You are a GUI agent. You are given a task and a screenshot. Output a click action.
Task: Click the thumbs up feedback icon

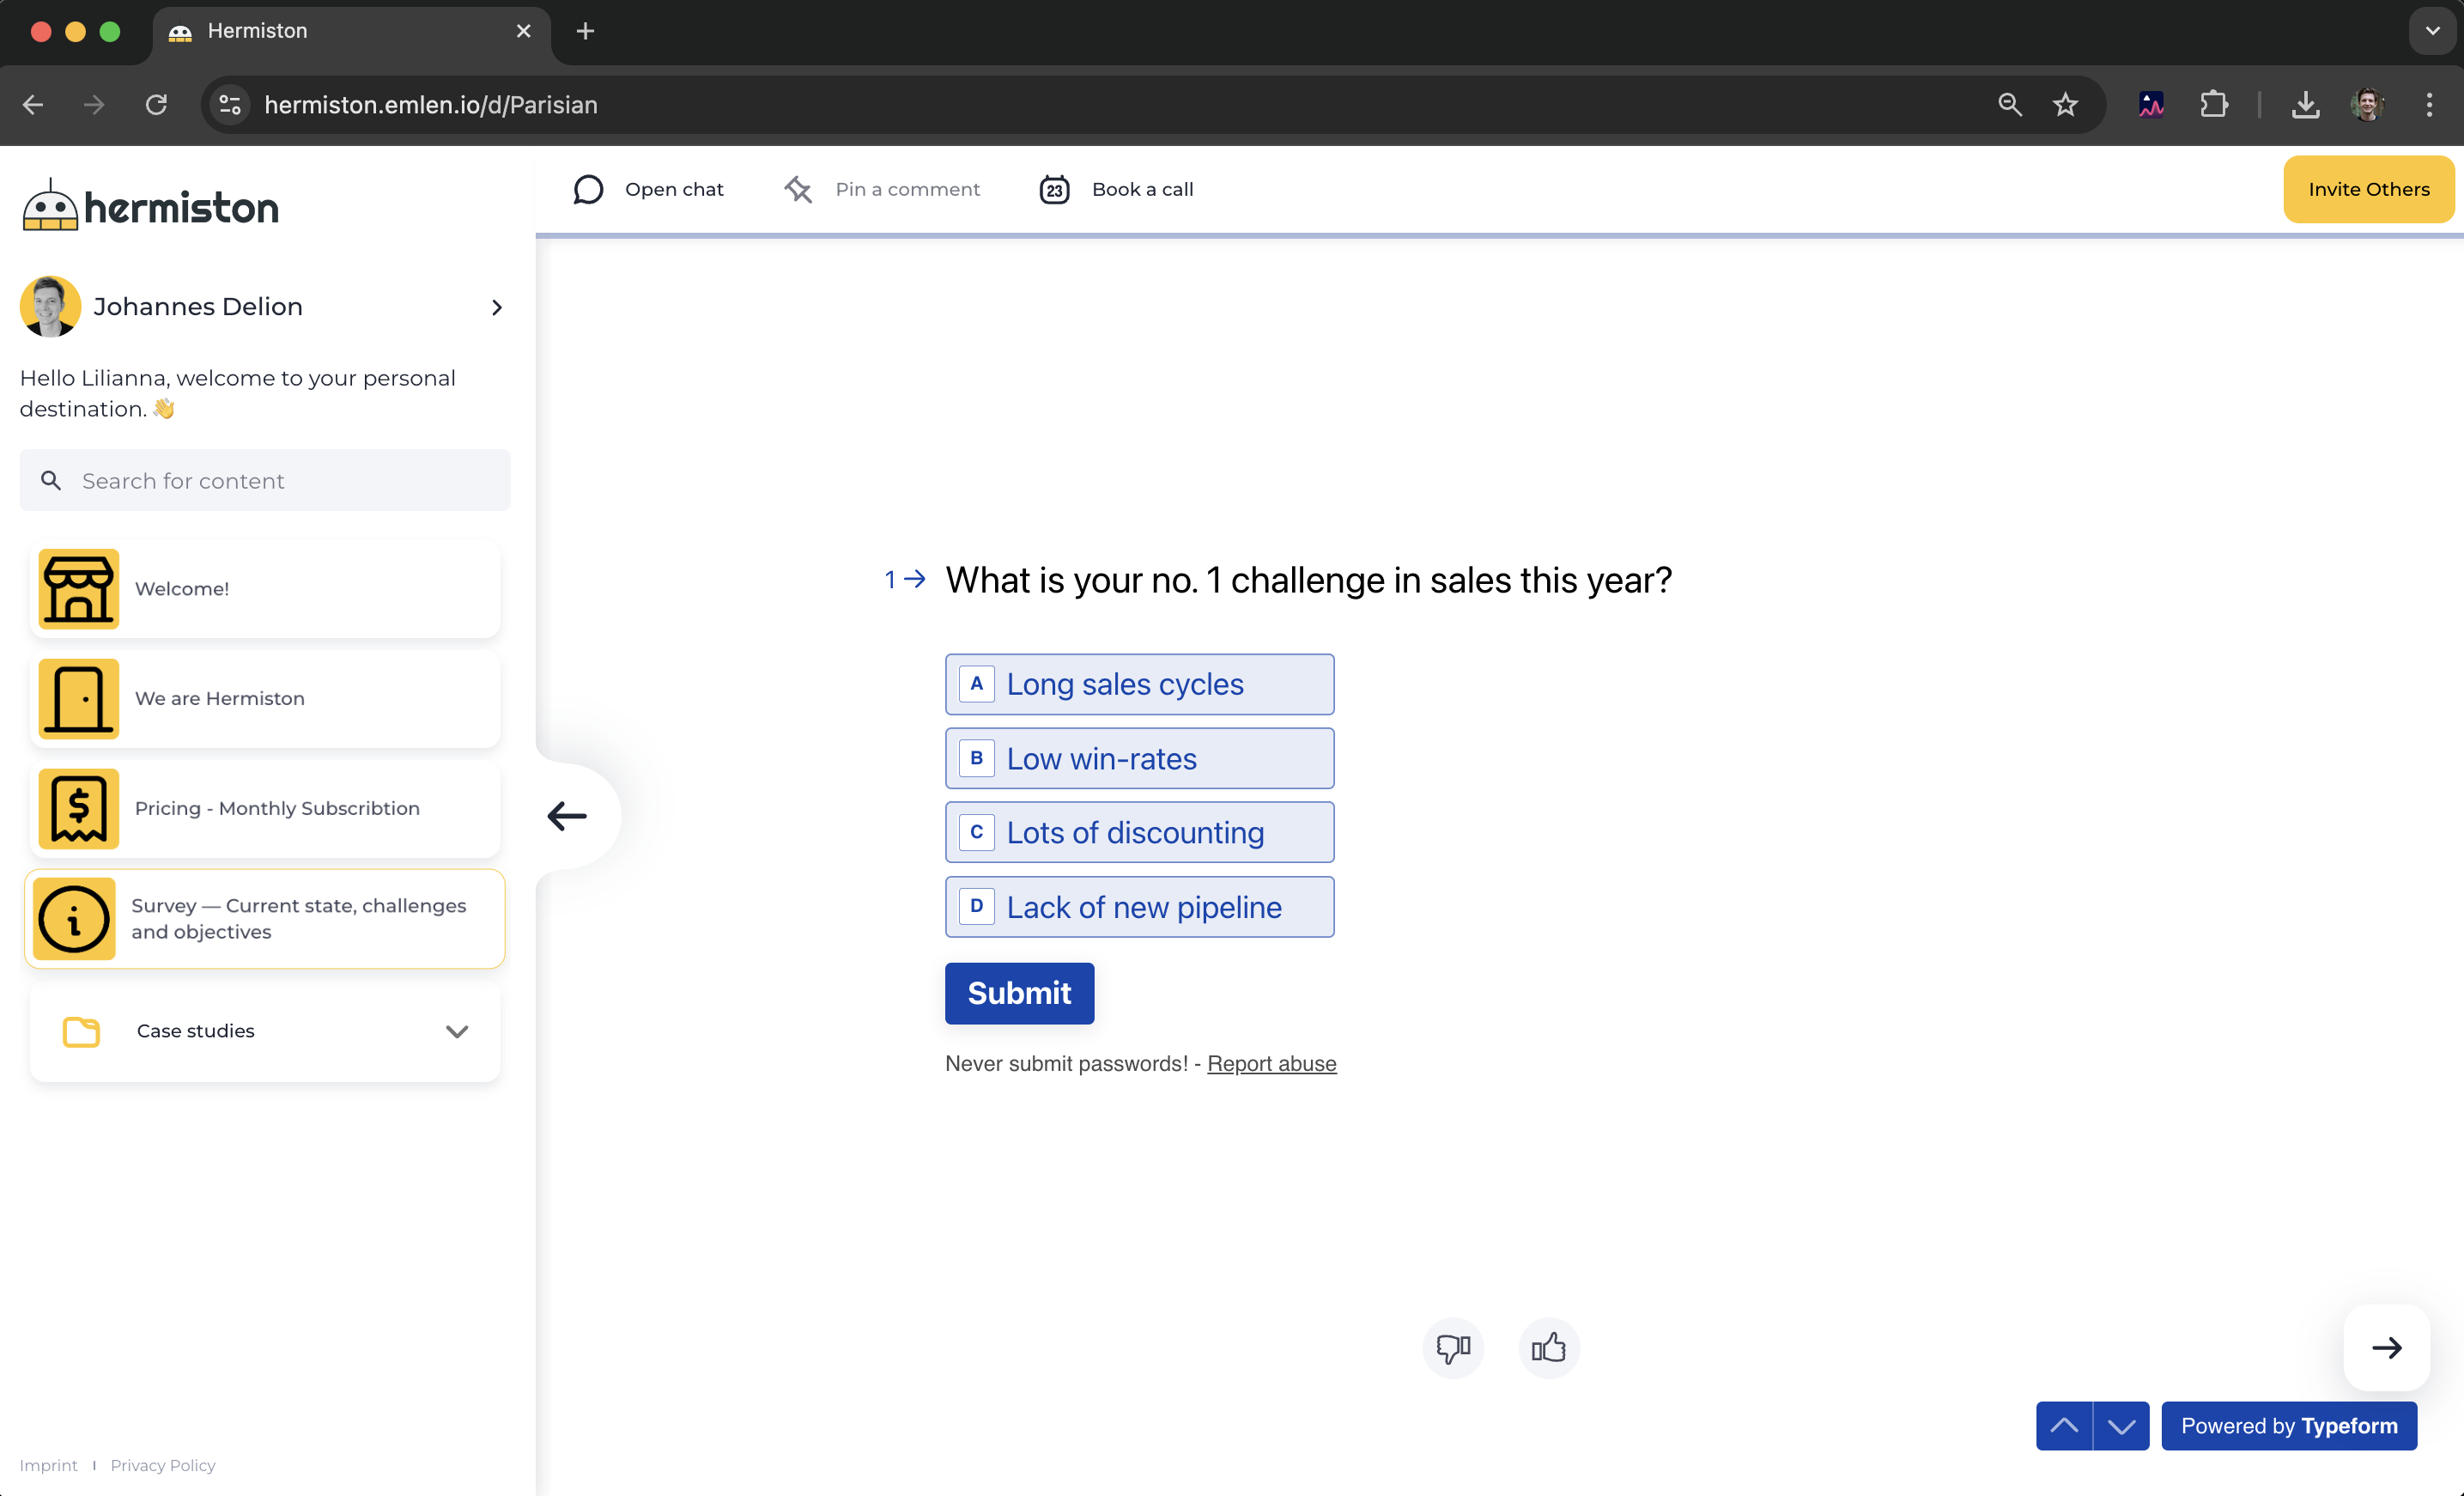[x=1548, y=1347]
